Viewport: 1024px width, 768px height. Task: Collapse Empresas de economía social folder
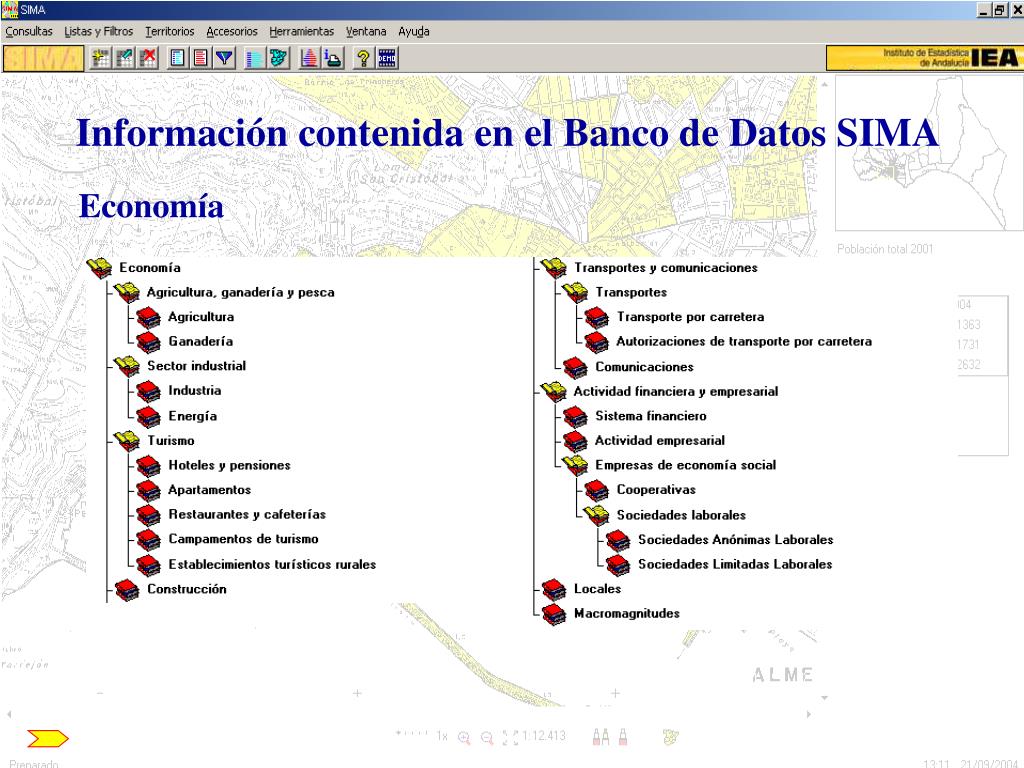(575, 465)
